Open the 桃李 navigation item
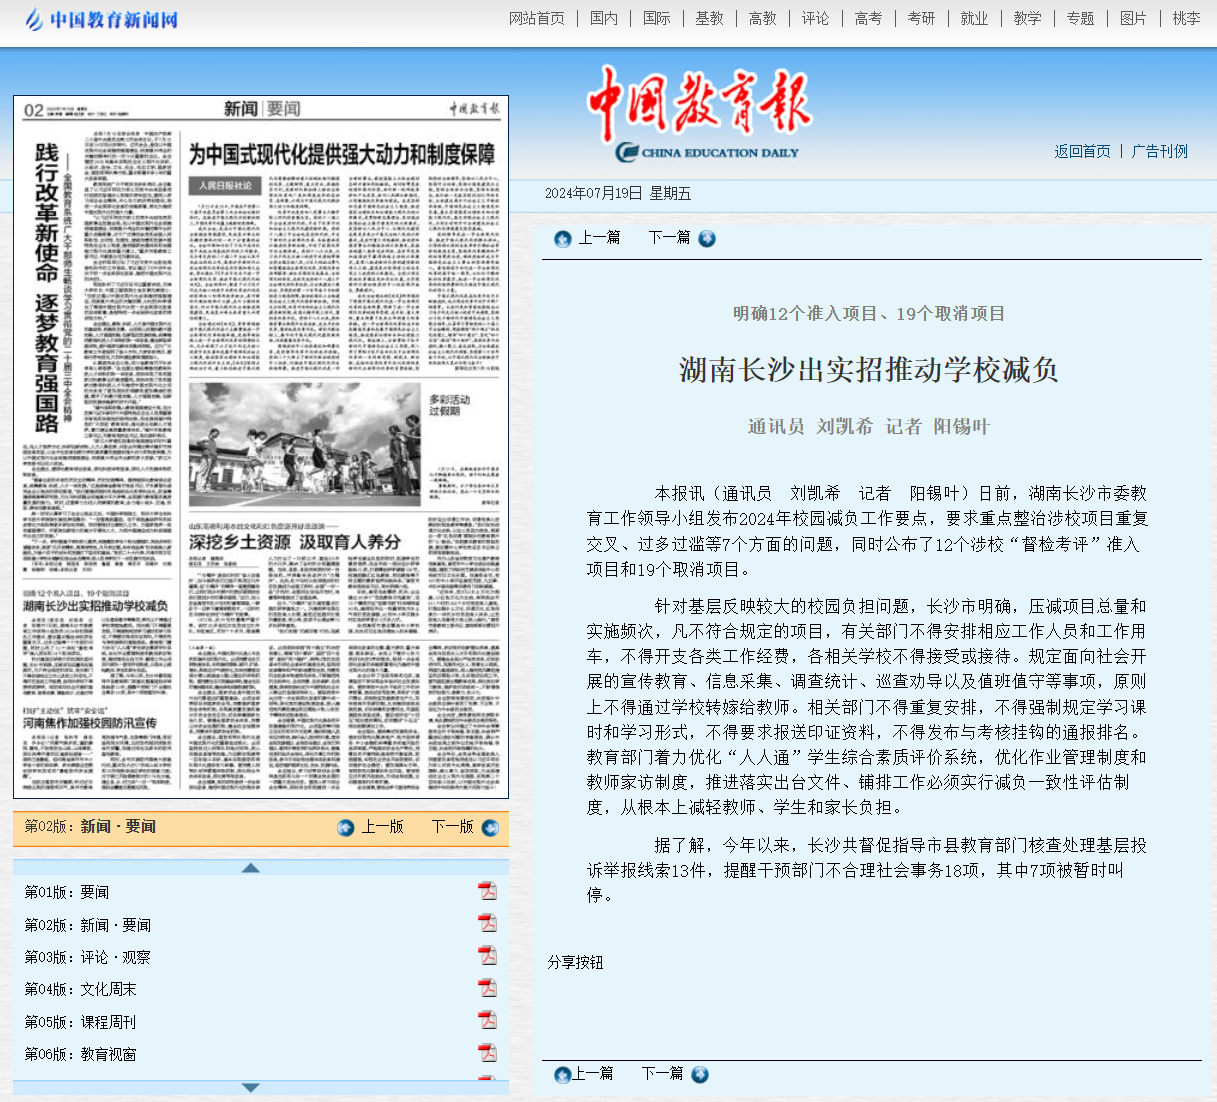This screenshot has width=1217, height=1102. tap(1187, 18)
